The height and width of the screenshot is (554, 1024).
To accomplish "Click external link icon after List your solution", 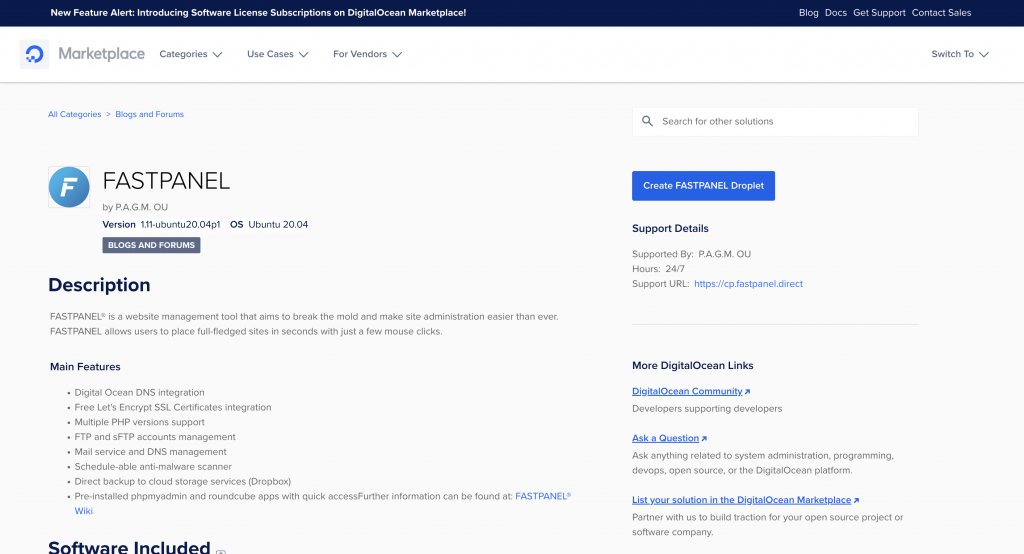I will [856, 500].
